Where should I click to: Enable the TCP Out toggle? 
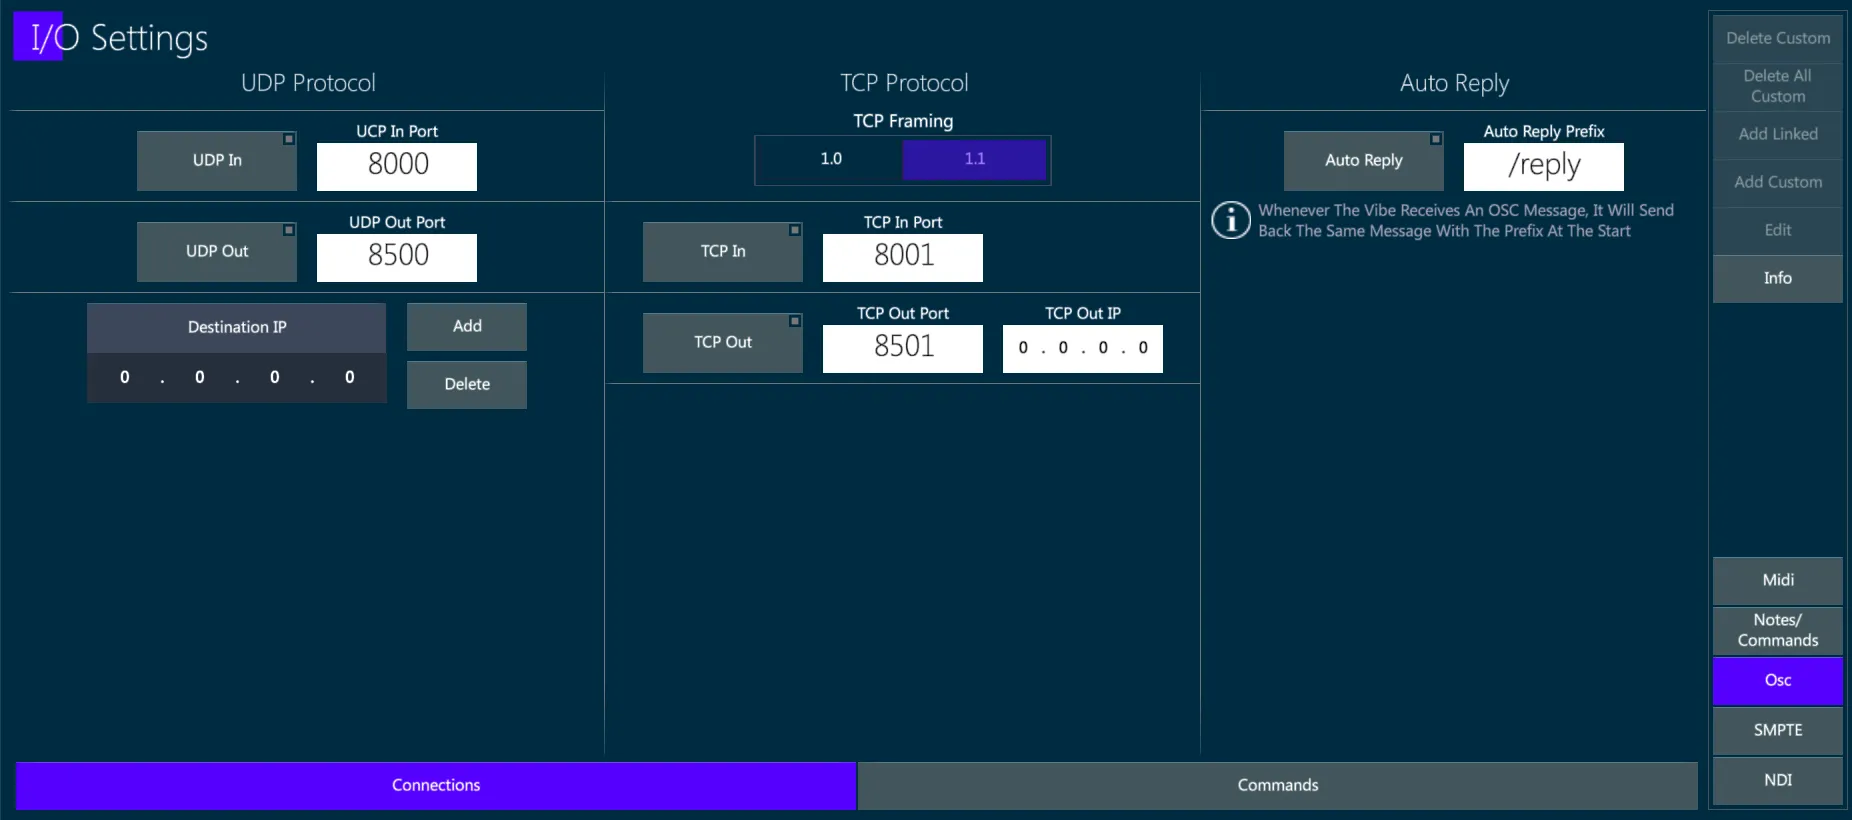[723, 342]
